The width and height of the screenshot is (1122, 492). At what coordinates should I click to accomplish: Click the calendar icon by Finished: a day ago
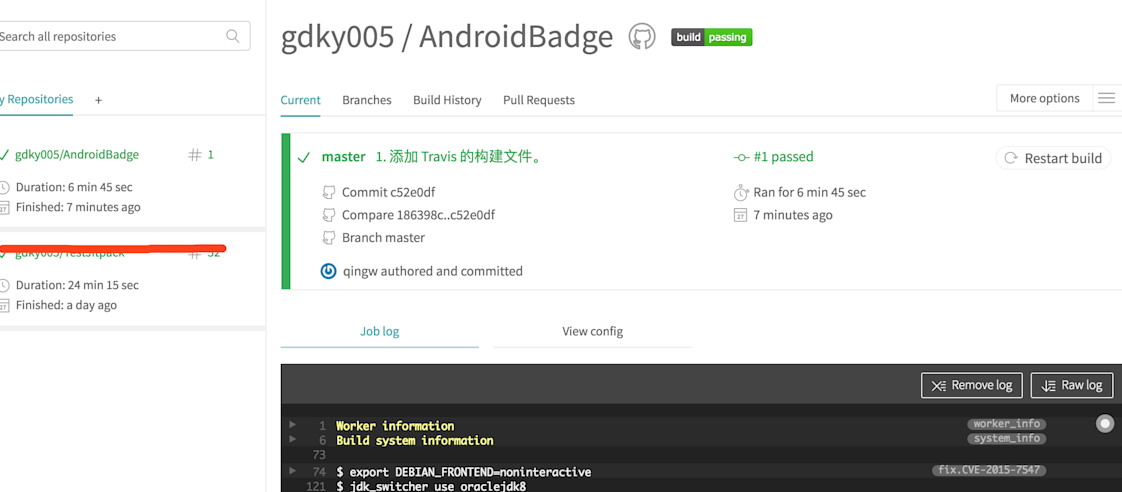click(4, 305)
